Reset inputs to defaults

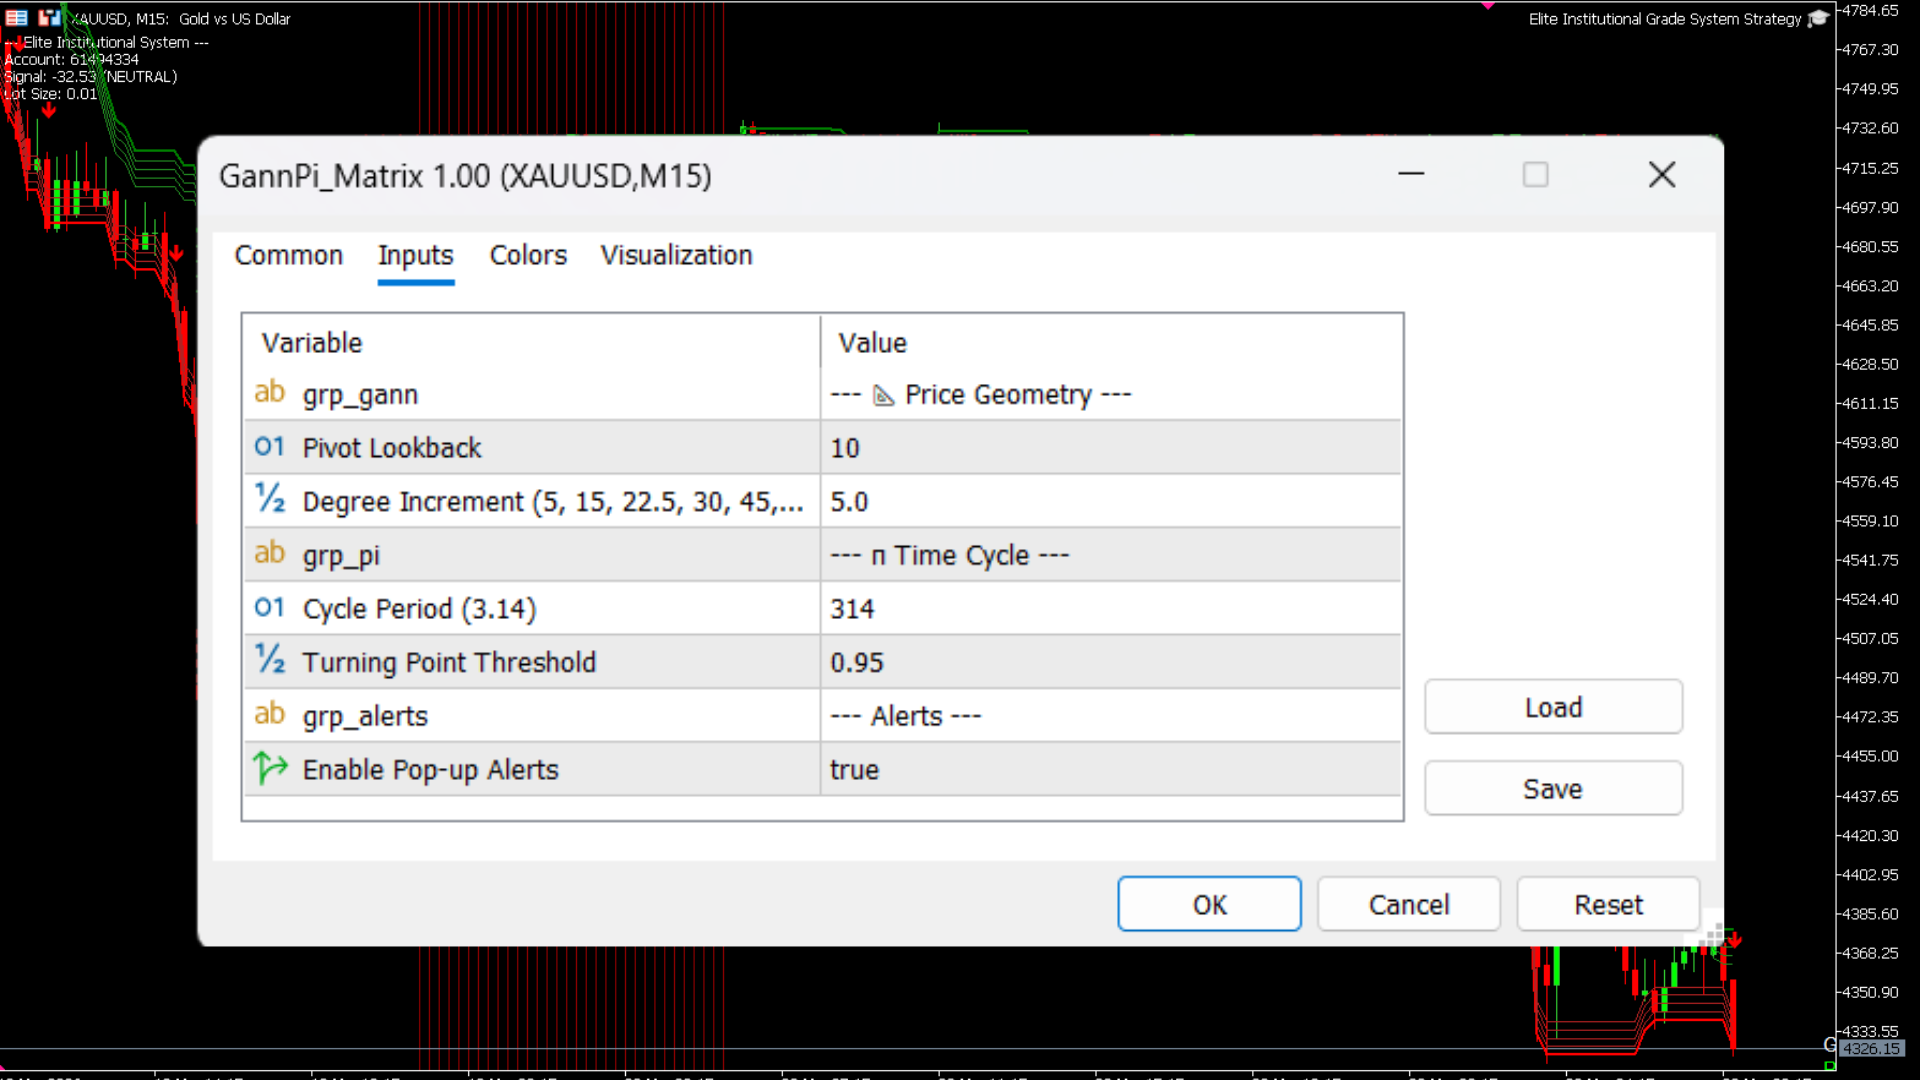click(x=1607, y=903)
